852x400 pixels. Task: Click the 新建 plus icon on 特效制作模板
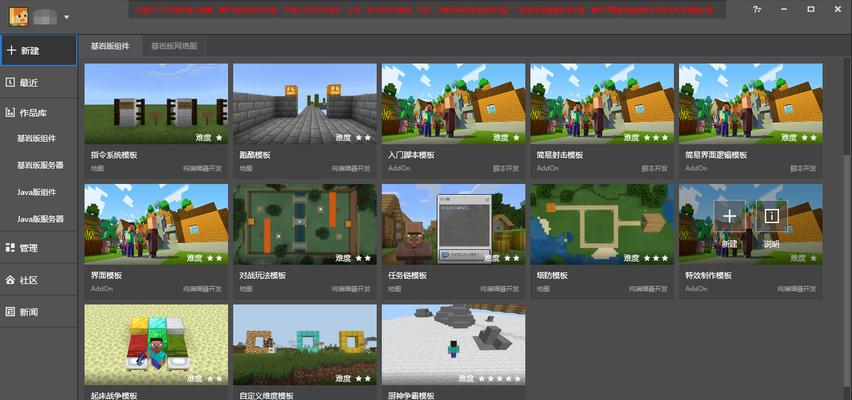click(729, 216)
